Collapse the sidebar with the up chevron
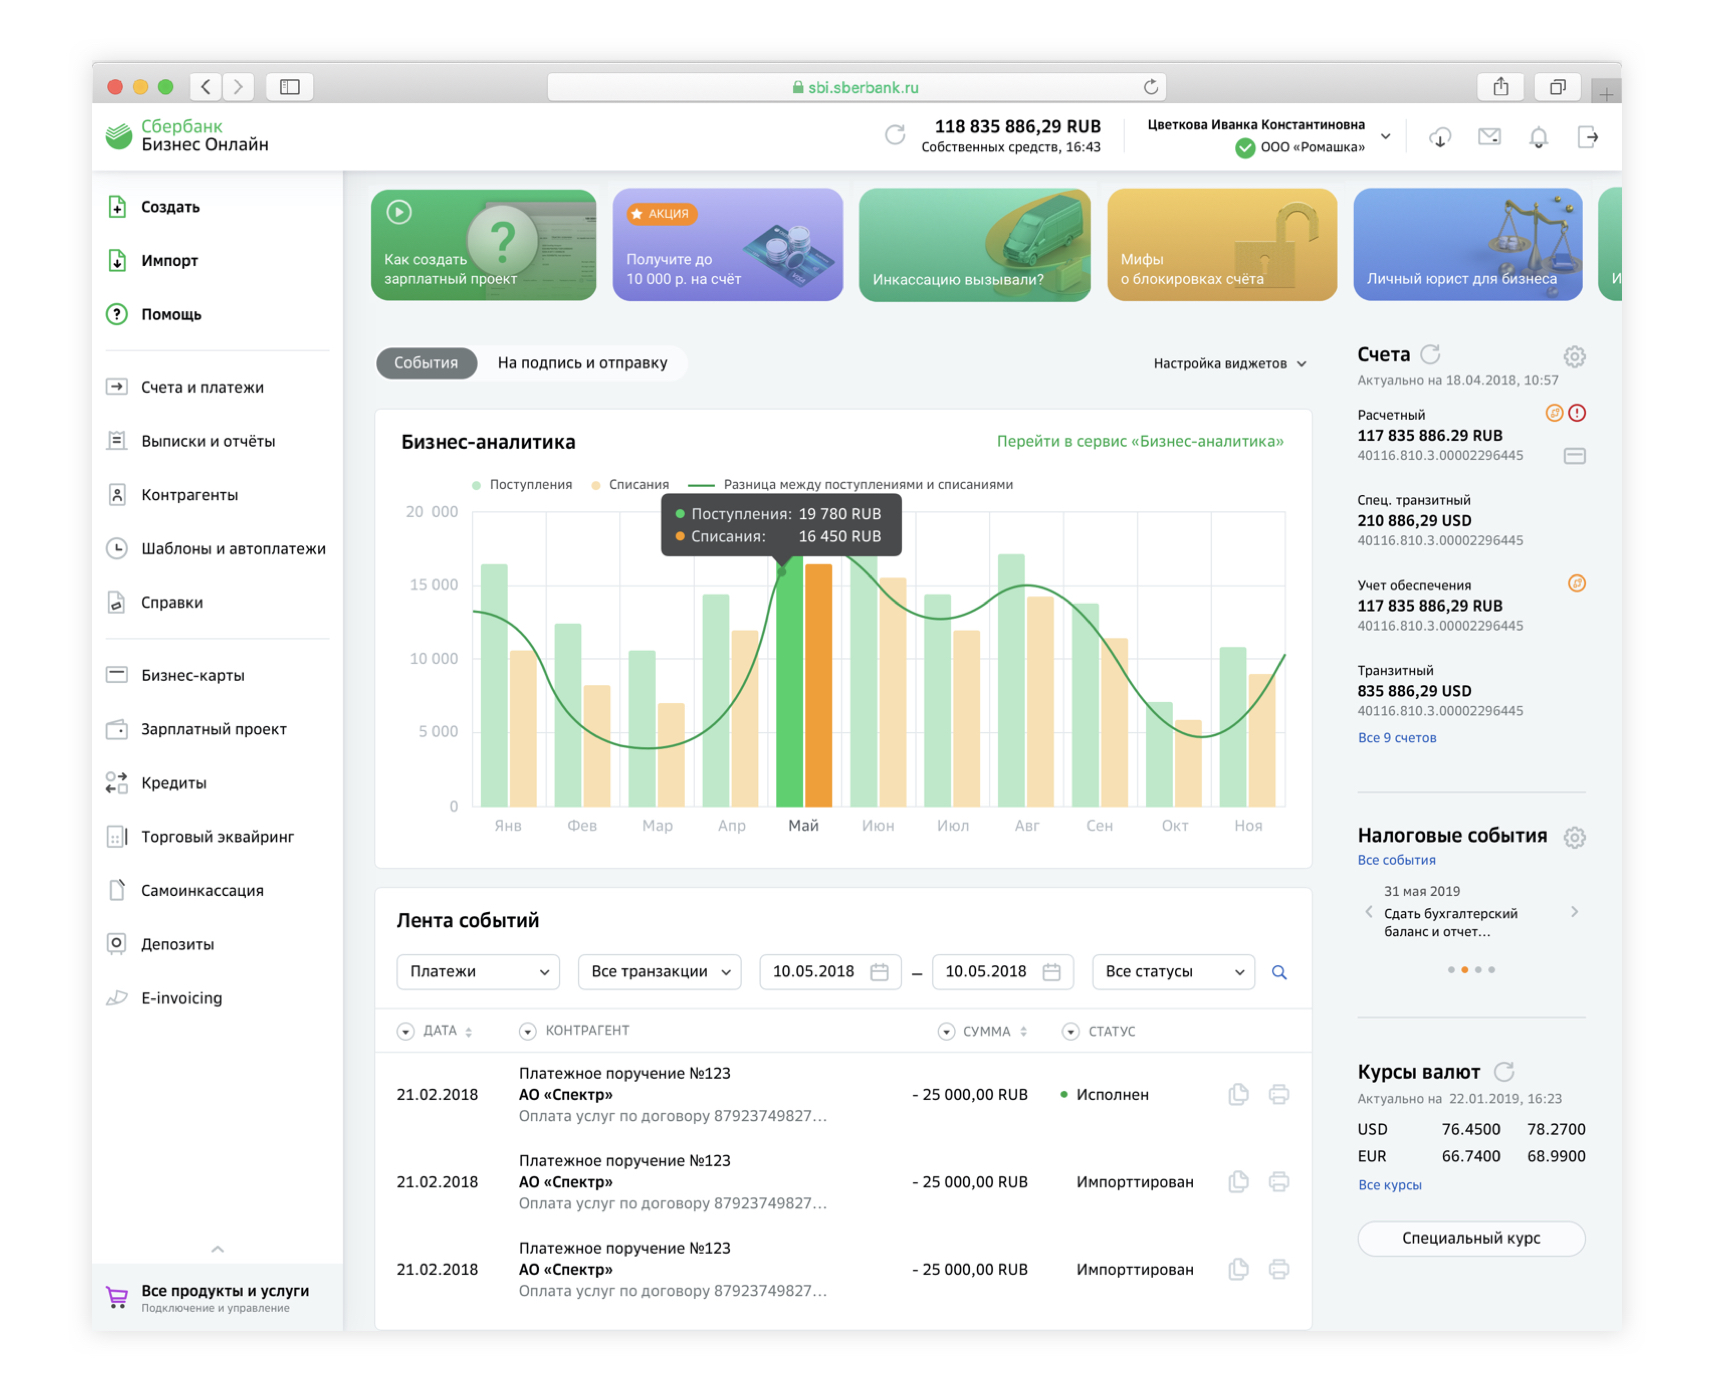 point(217,1250)
